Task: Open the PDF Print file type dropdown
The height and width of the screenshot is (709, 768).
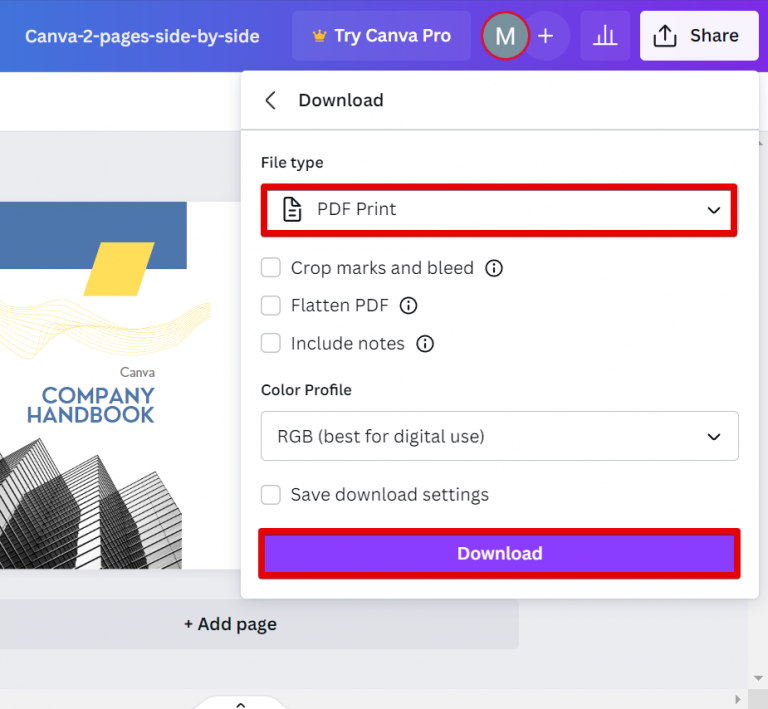Action: point(499,210)
